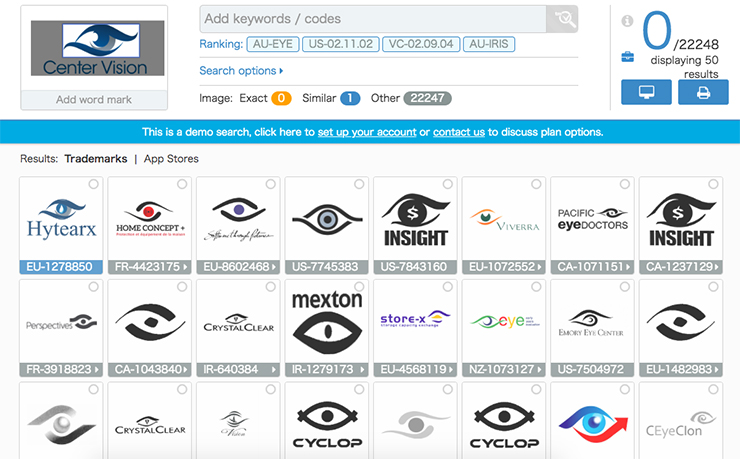Open the US-7745383 eye logo thumbnail
Image resolution: width=740 pixels, height=459 pixels.
[327, 220]
